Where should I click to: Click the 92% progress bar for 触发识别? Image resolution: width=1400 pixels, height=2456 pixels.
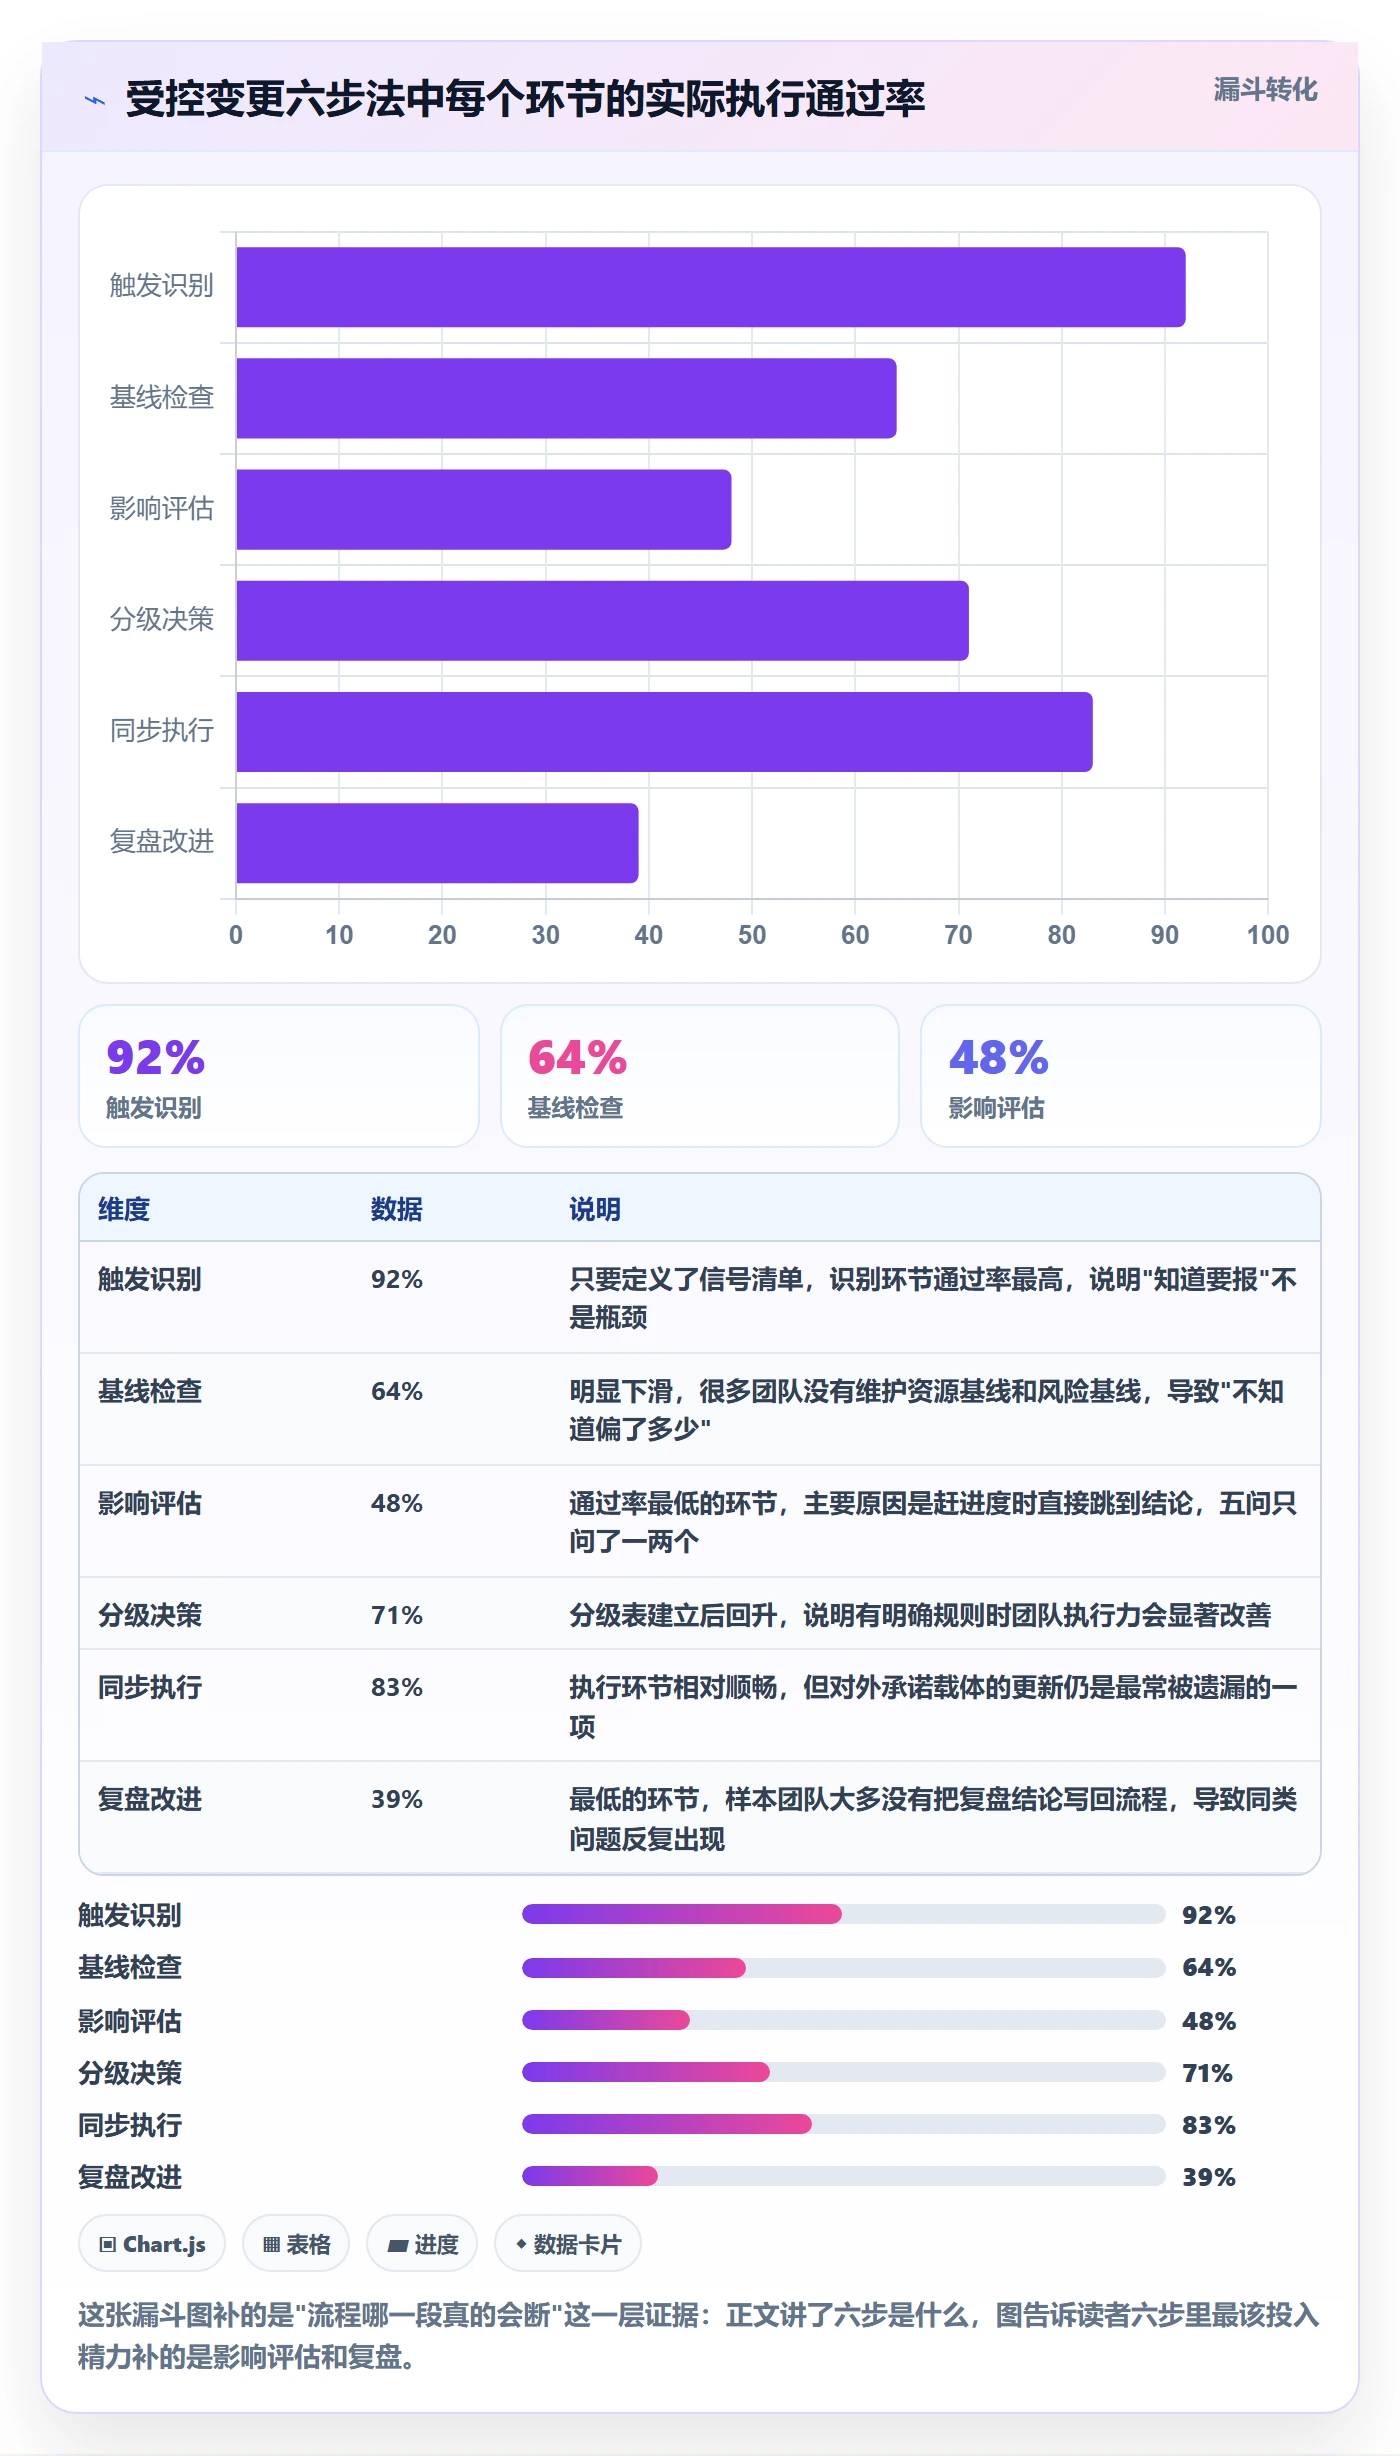tap(844, 1914)
